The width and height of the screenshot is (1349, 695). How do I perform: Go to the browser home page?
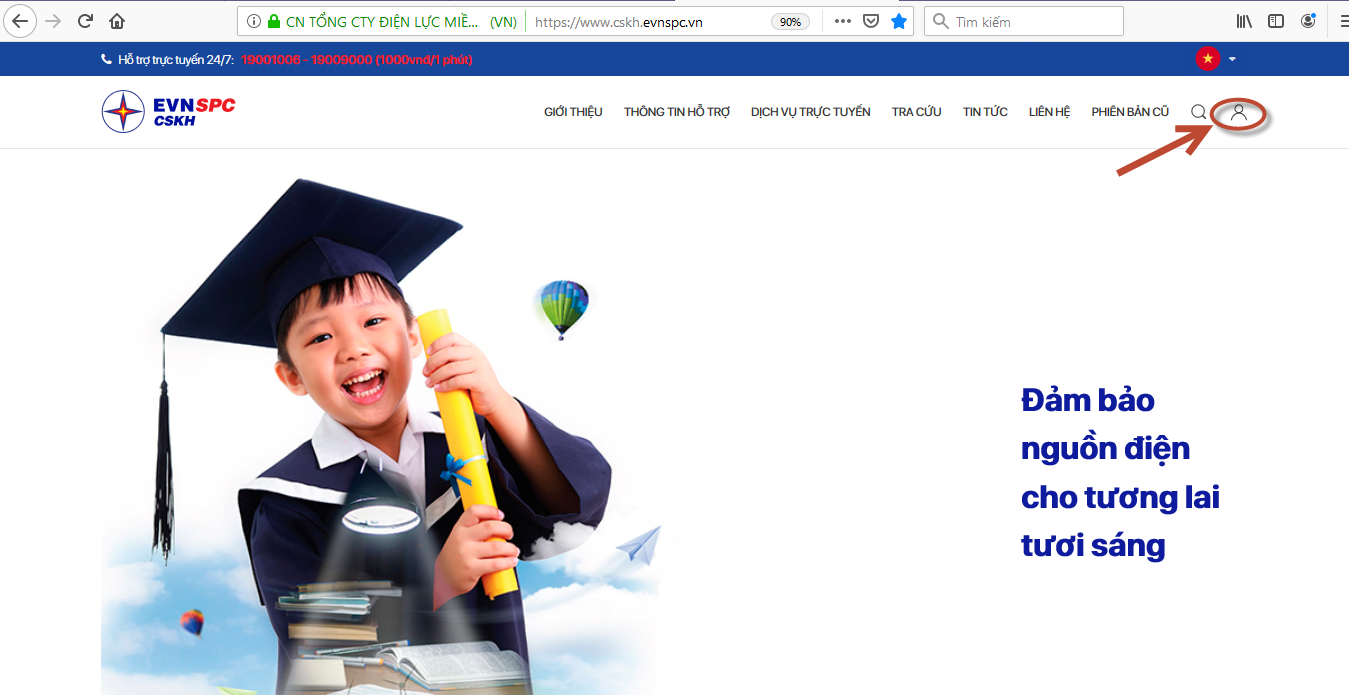pyautogui.click(x=117, y=21)
